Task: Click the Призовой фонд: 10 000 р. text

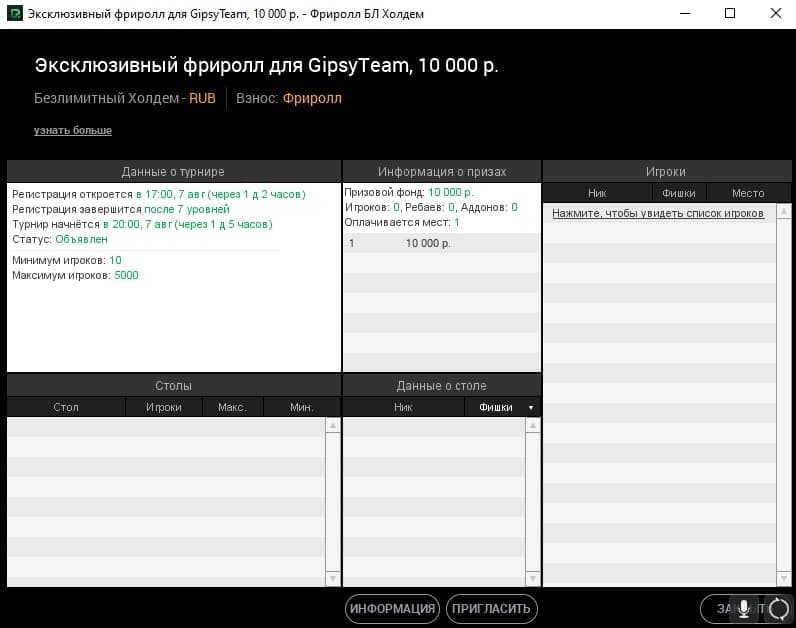Action: 409,192
